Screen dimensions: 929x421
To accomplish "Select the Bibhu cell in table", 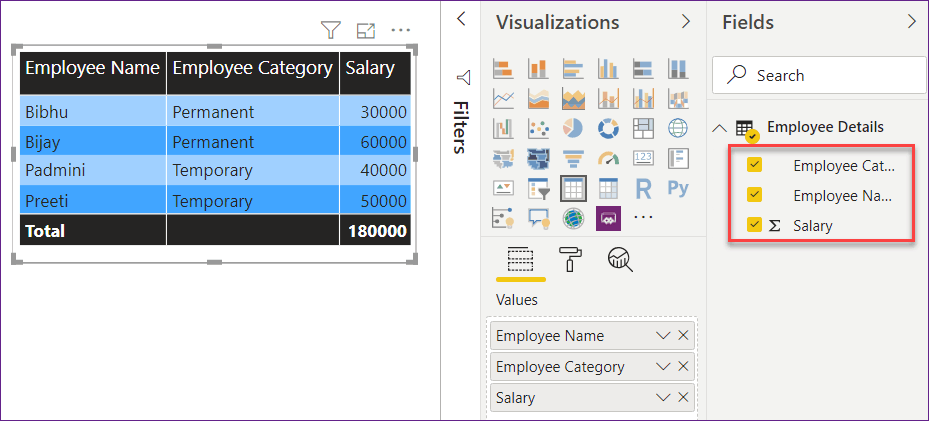I will [x=93, y=112].
